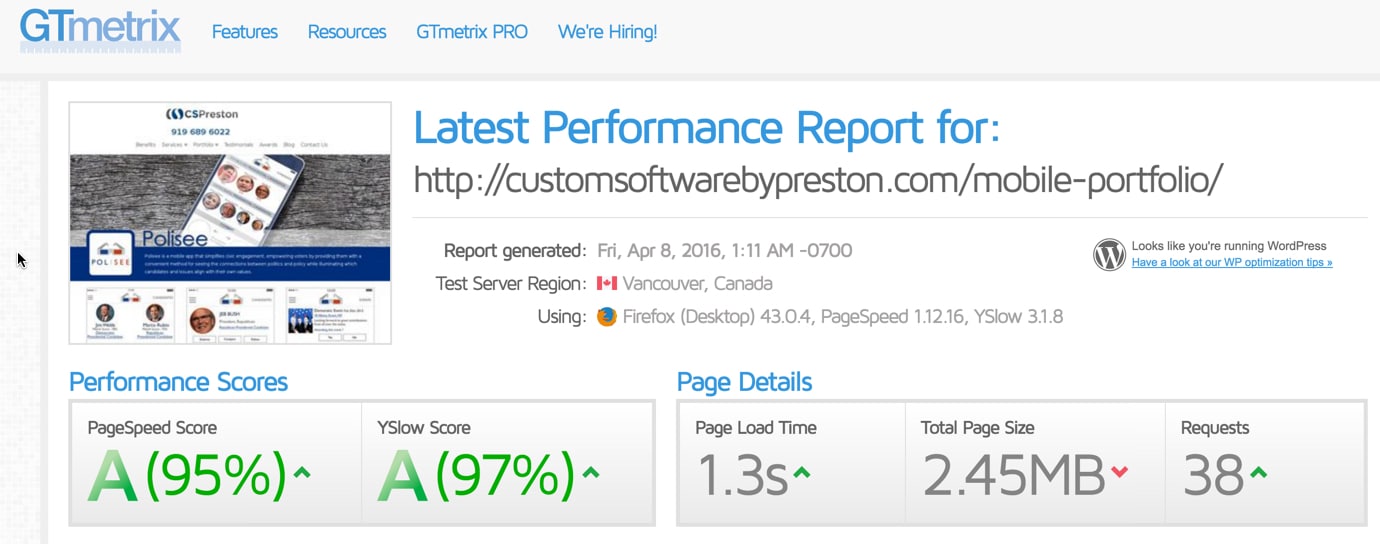Click the green arrow beside YSlow 97%
This screenshot has width=1380, height=544.
click(591, 472)
